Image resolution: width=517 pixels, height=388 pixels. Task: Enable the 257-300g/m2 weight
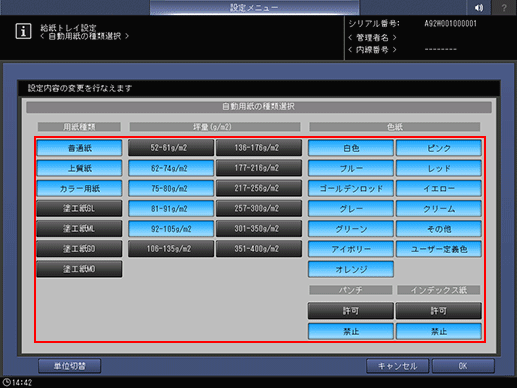(259, 209)
